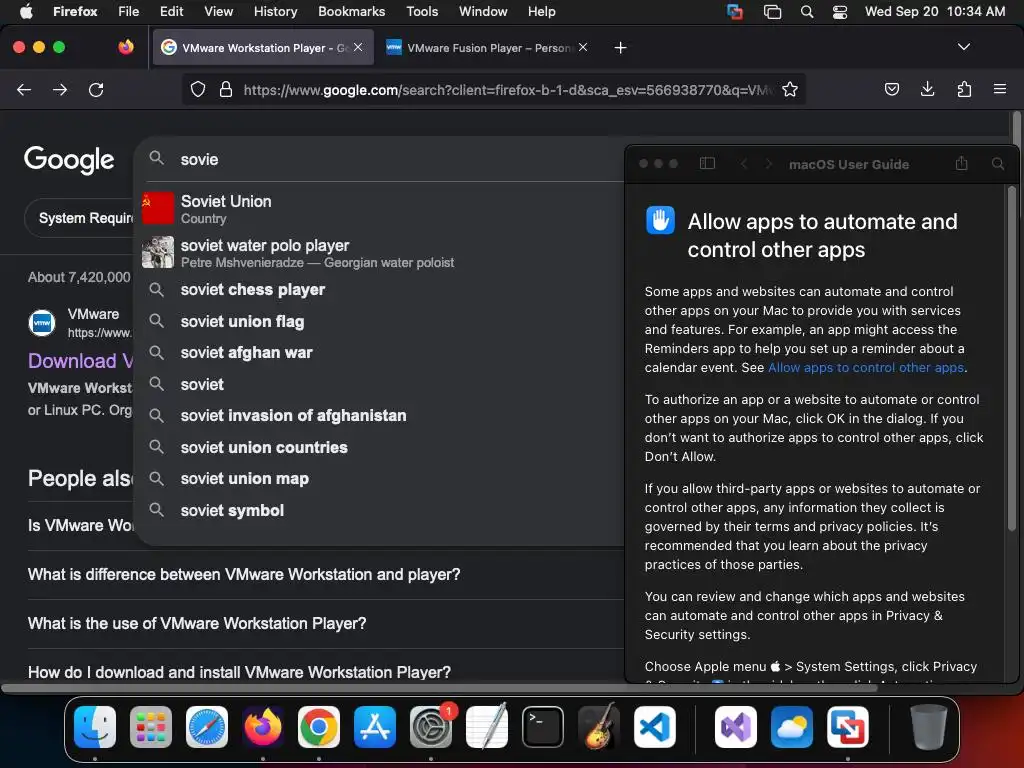Expand the 'Is VMware Wo...' question
The height and width of the screenshot is (768, 1024).
pyautogui.click(x=80, y=526)
